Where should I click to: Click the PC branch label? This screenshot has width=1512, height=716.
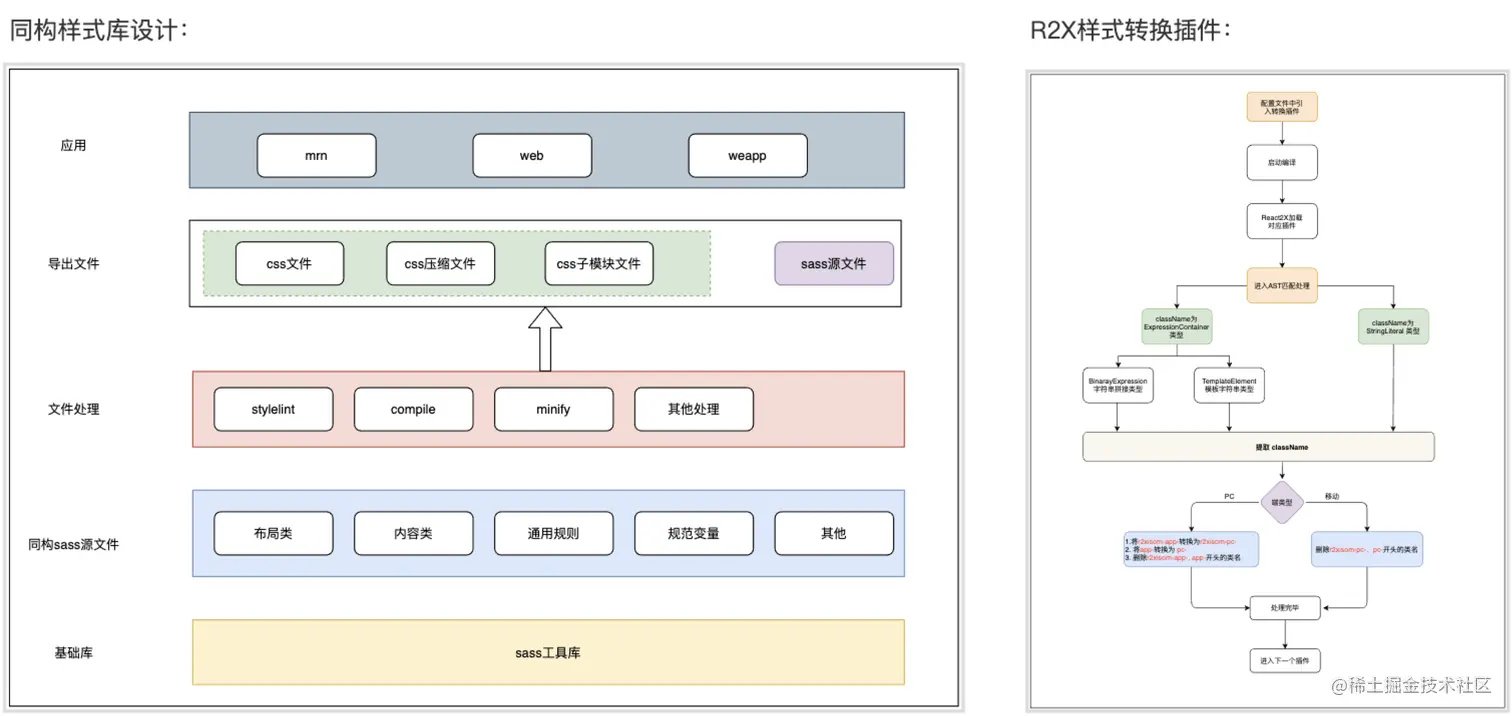pos(1230,496)
